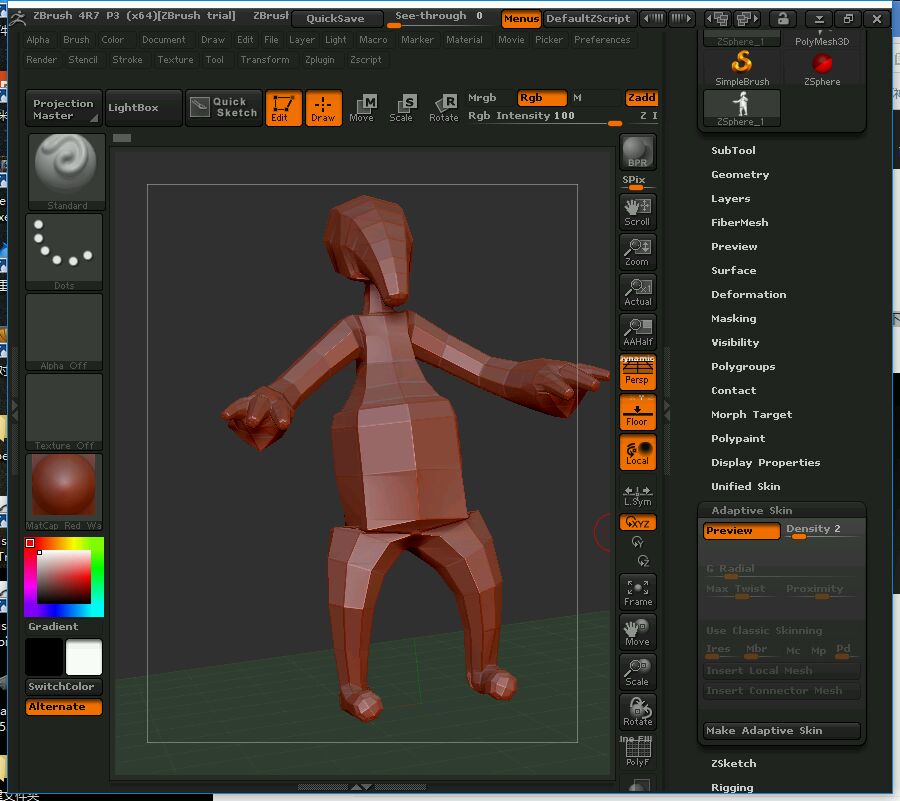Viewport: 900px width, 801px height.
Task: Click the Actual size icon
Action: (x=637, y=291)
